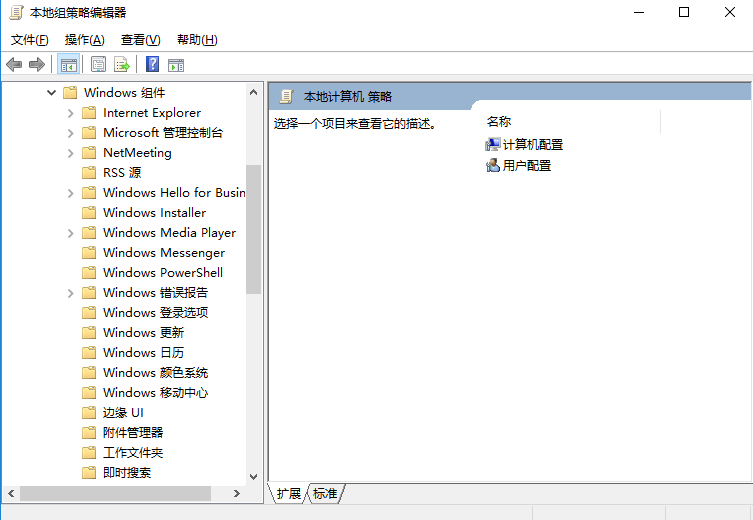The height and width of the screenshot is (520, 753).
Task: Open the 操作(A) menu
Action: [85, 40]
